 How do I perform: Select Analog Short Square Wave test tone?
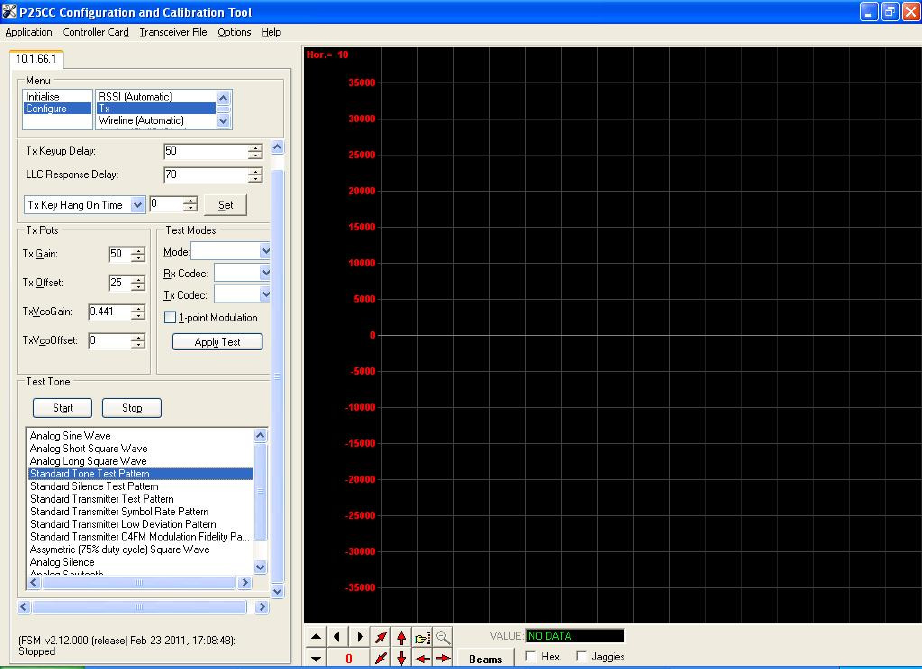pos(141,449)
